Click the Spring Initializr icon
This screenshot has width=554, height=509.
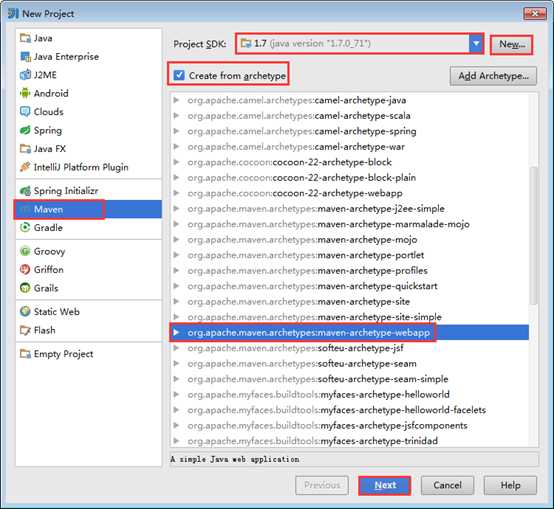25,191
